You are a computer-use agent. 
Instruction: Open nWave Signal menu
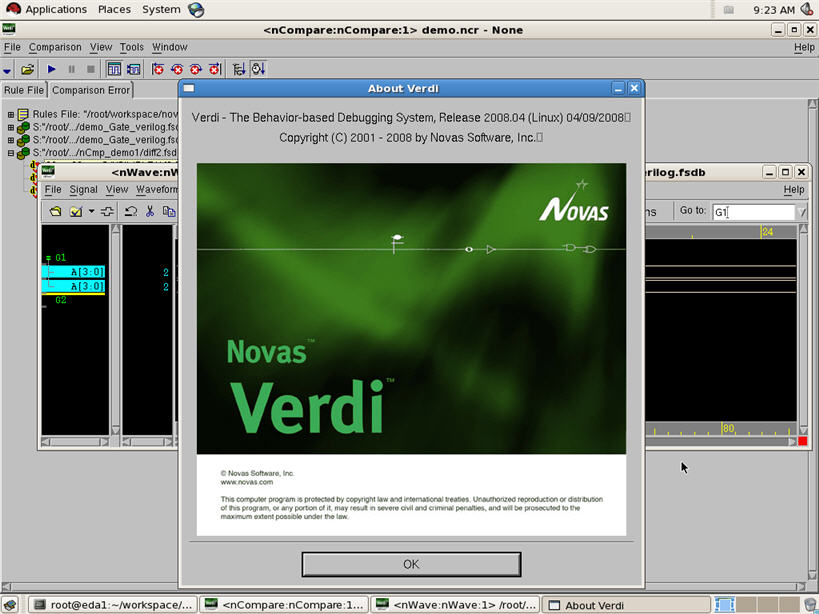click(84, 190)
